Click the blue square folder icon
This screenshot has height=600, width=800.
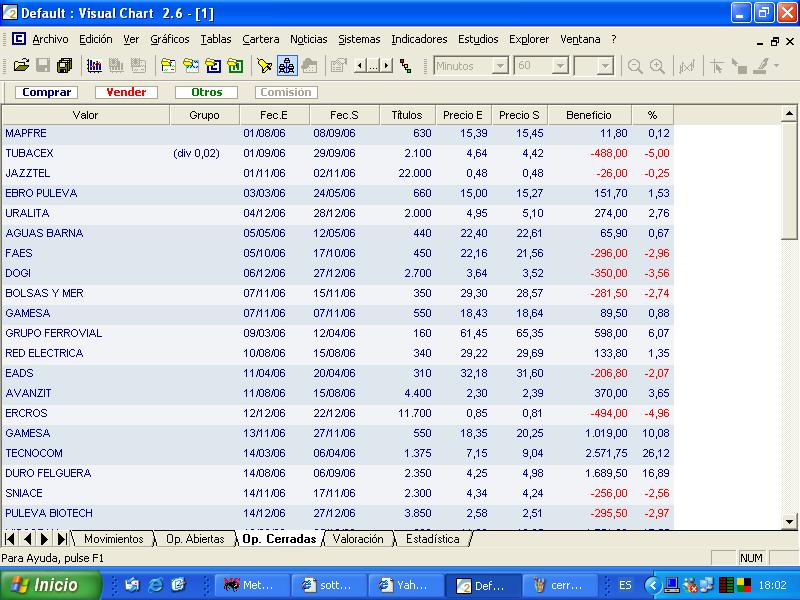pos(213,66)
